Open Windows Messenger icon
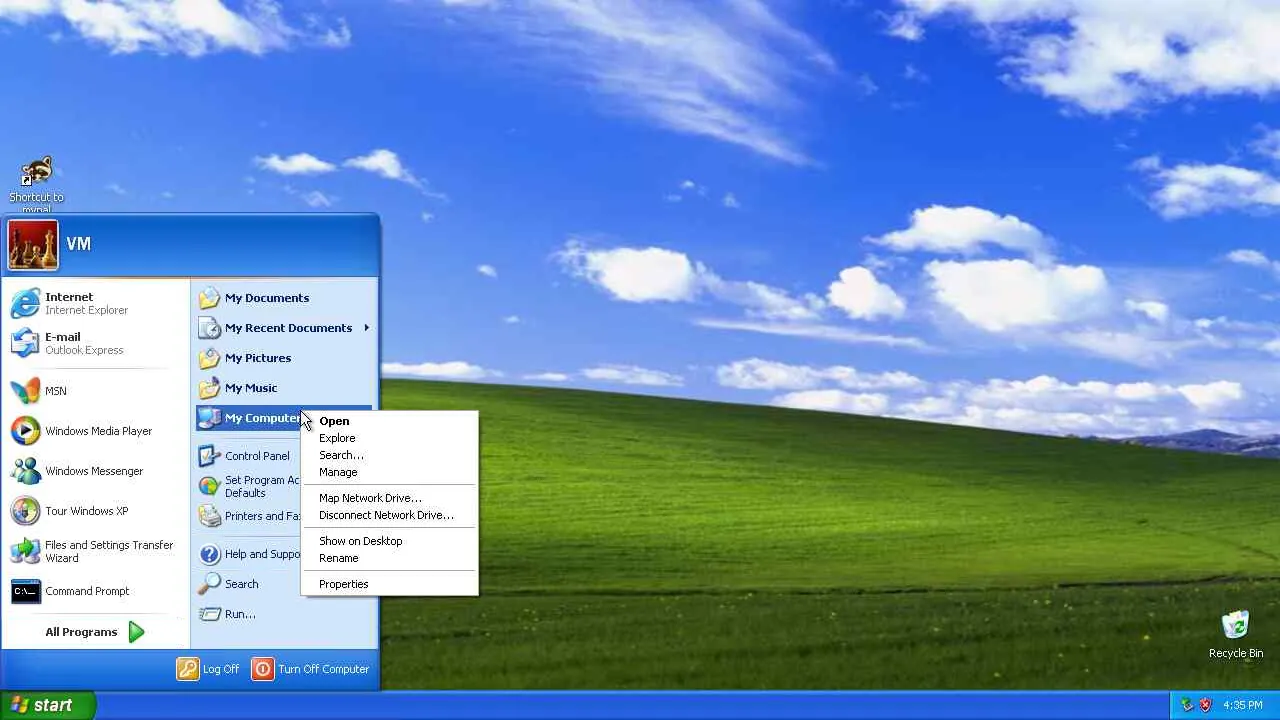1280x720 pixels. (x=26, y=471)
